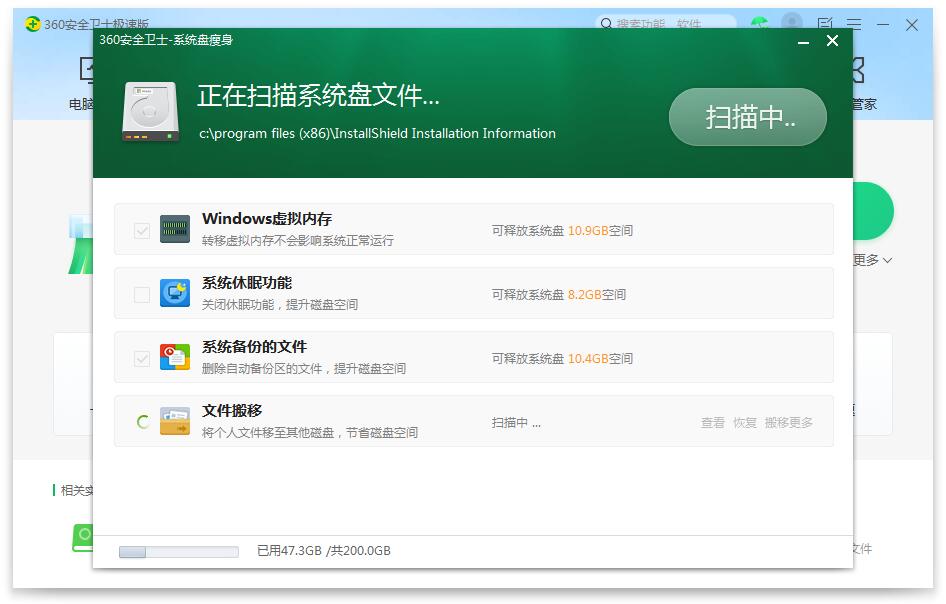Click the disk usage progress bar
This screenshot has width=946, height=604.
click(179, 552)
